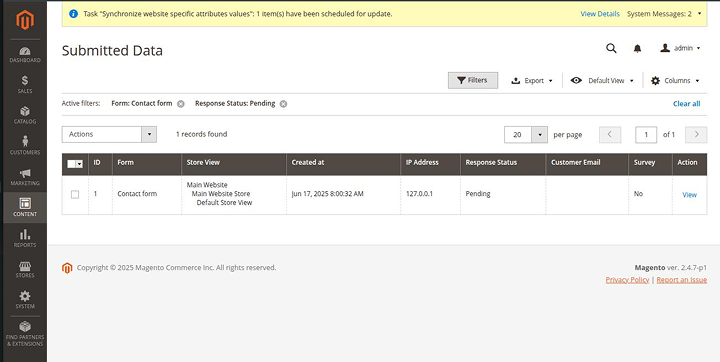Screen dimensions: 720x362
Task: Tick the checkbox for record ID 1
Action: click(x=75, y=194)
